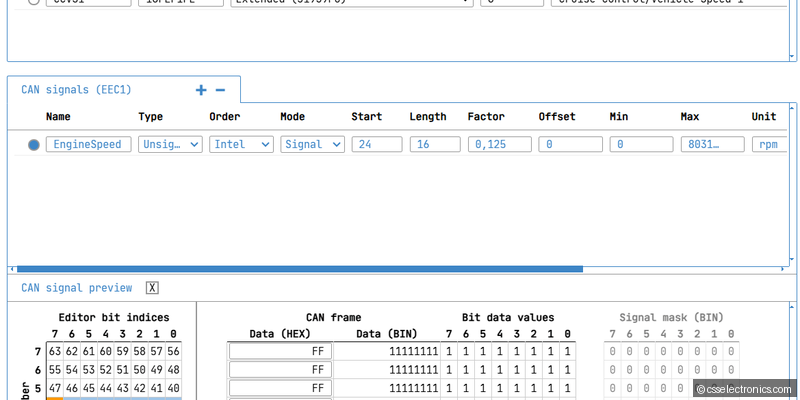This screenshot has width=800, height=400.
Task: Remove signal using the minus icon
Action: 220,90
